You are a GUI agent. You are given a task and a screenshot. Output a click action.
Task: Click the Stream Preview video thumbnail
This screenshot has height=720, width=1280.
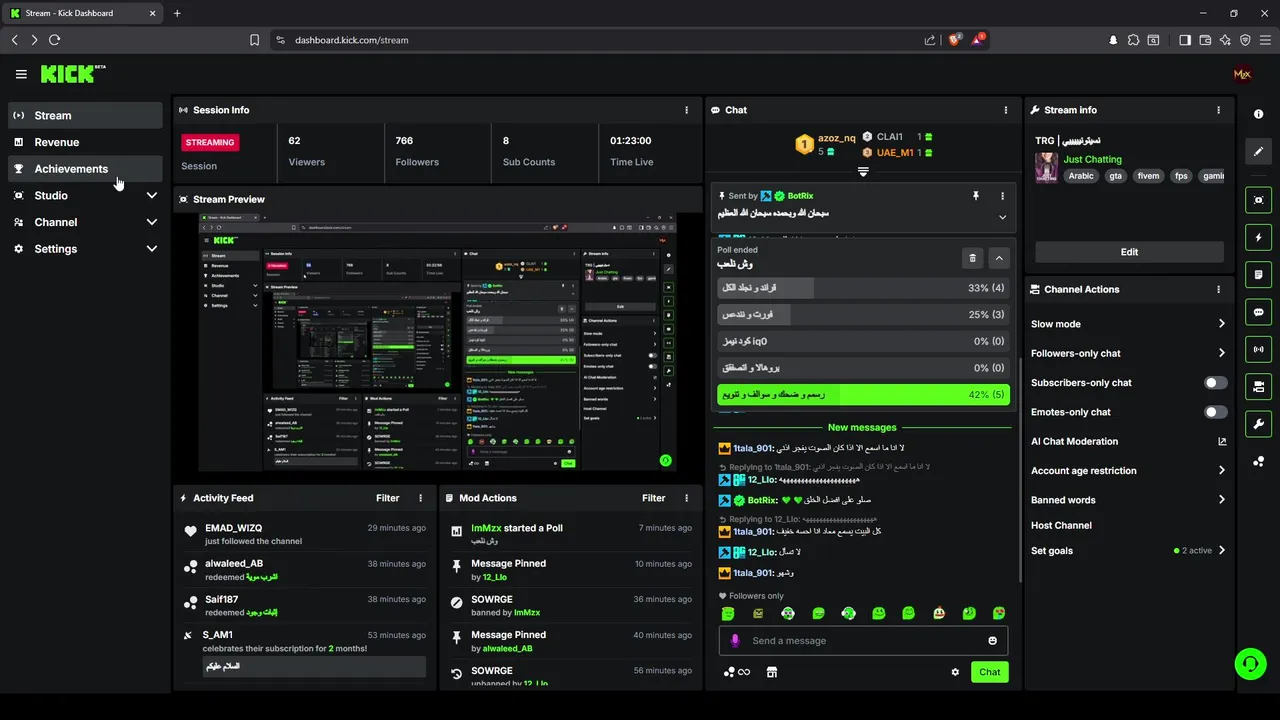[x=437, y=343]
